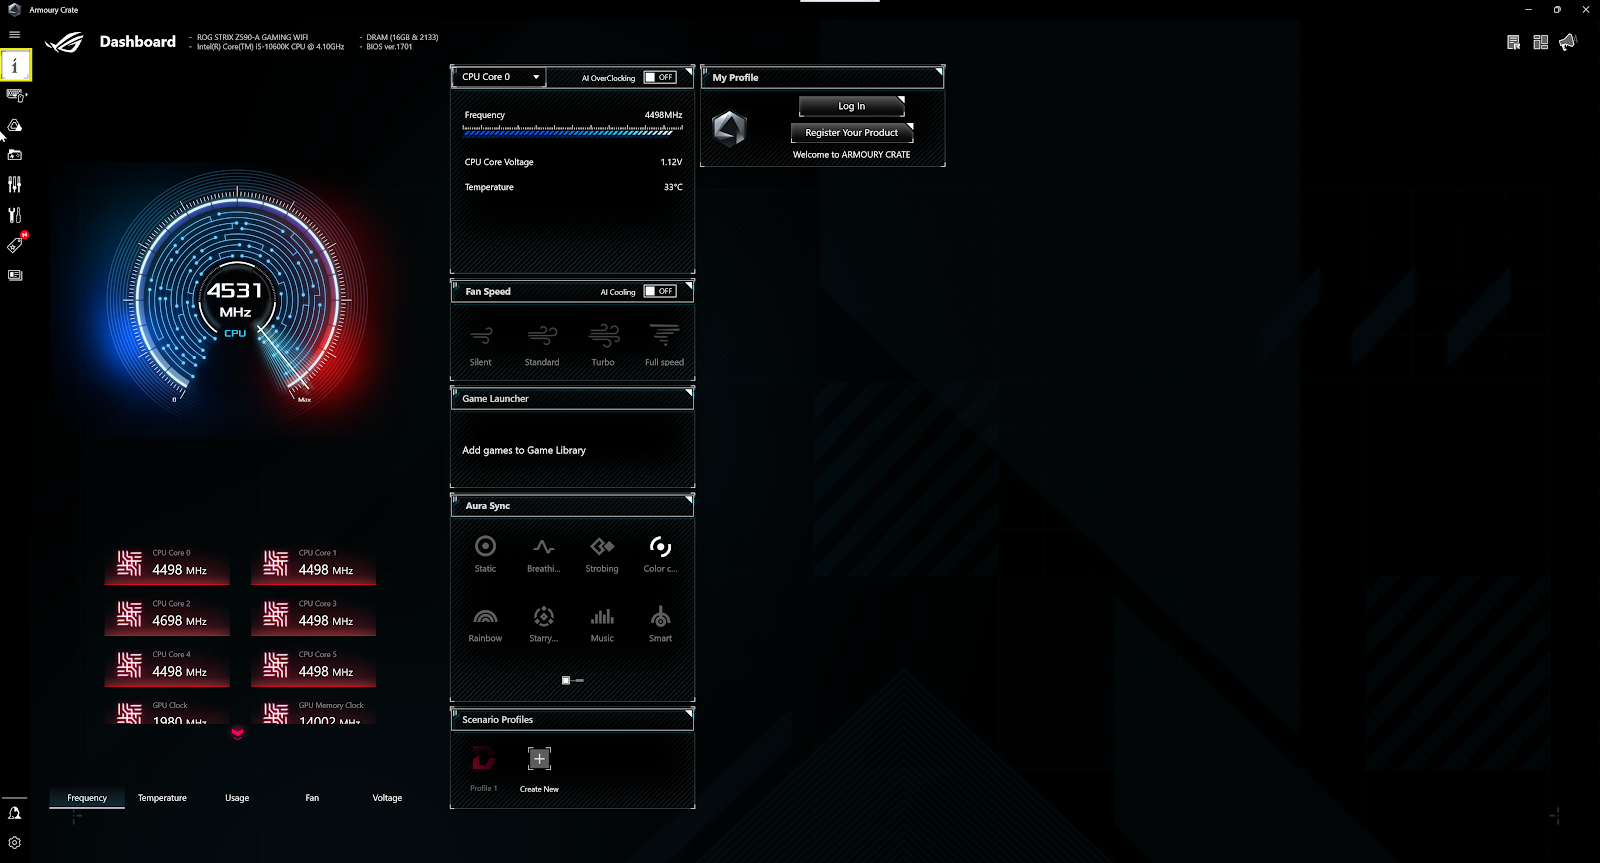Open the Game Library folder sidebar icon
Viewport: 1600px width, 863px height.
point(15,155)
